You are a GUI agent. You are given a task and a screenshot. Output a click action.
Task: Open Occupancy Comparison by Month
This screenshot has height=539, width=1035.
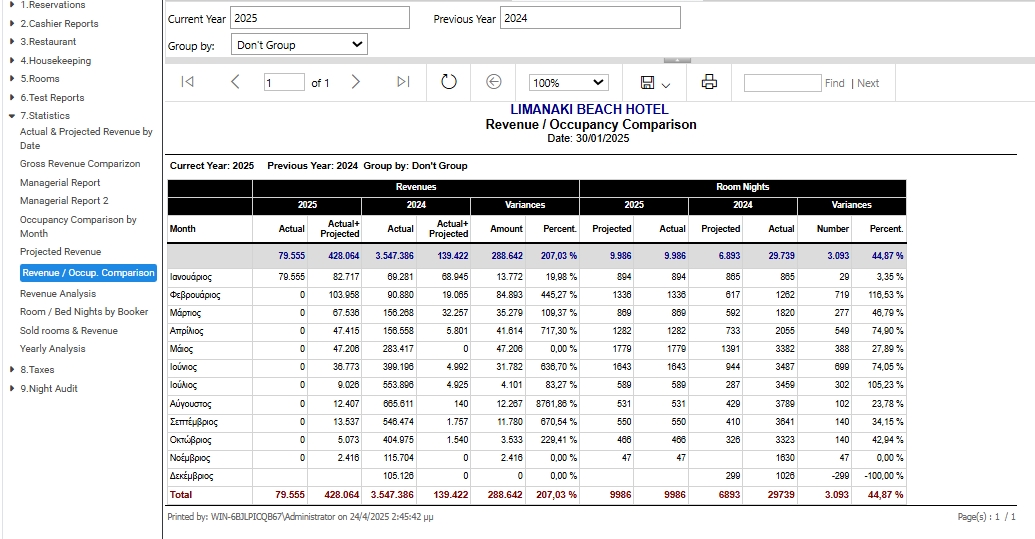click(78, 226)
